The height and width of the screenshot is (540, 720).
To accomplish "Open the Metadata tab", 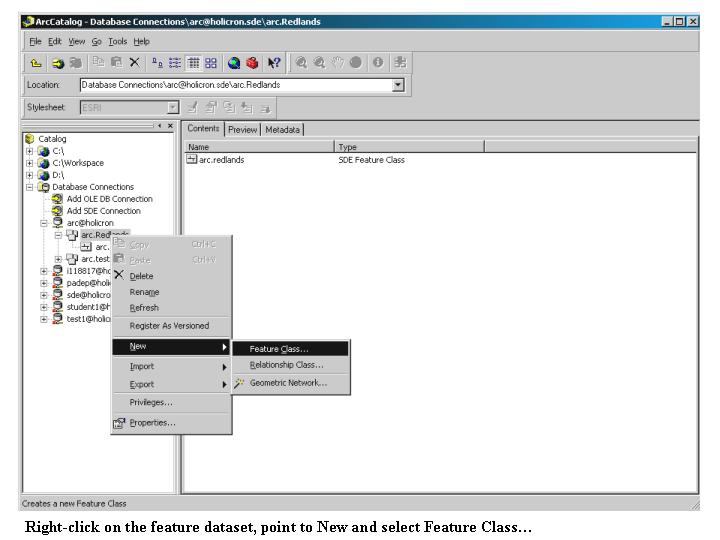I will pyautogui.click(x=282, y=129).
